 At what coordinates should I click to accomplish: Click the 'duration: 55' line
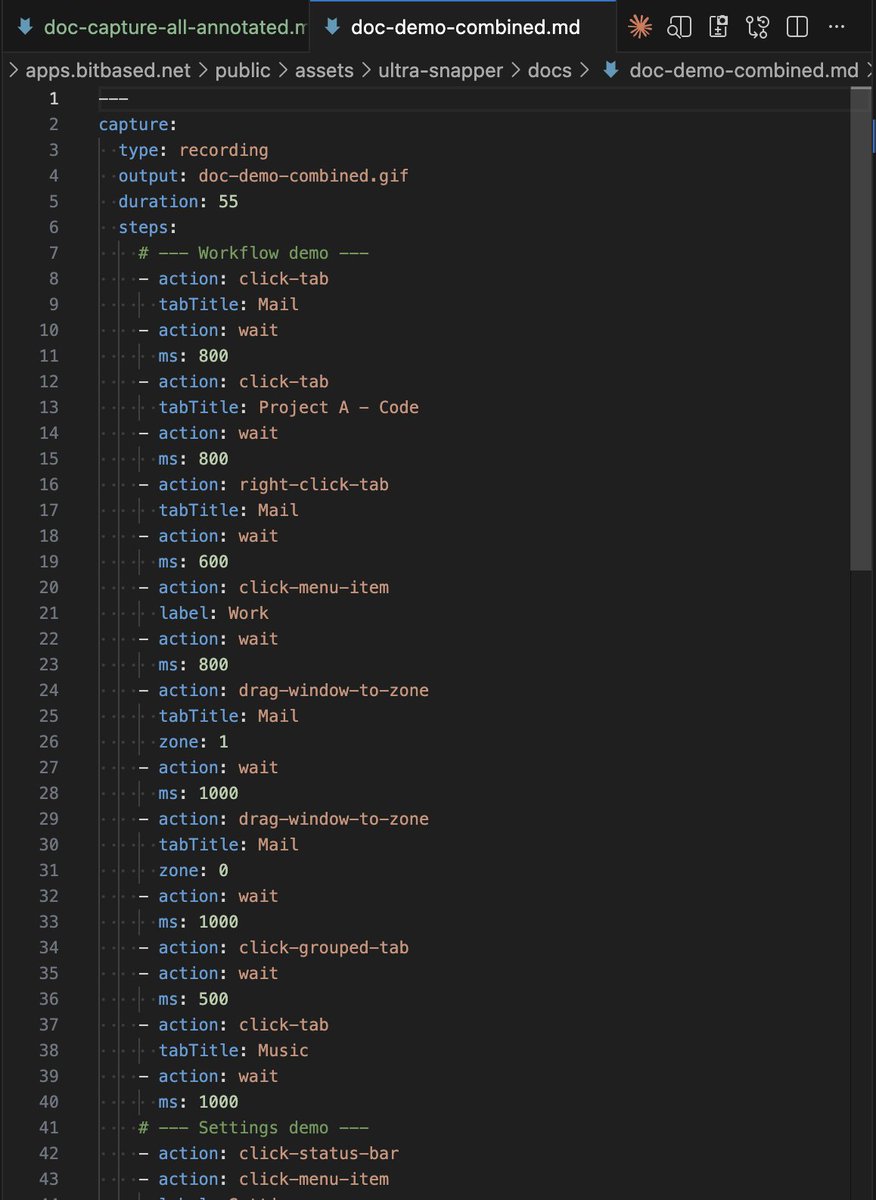pos(178,201)
